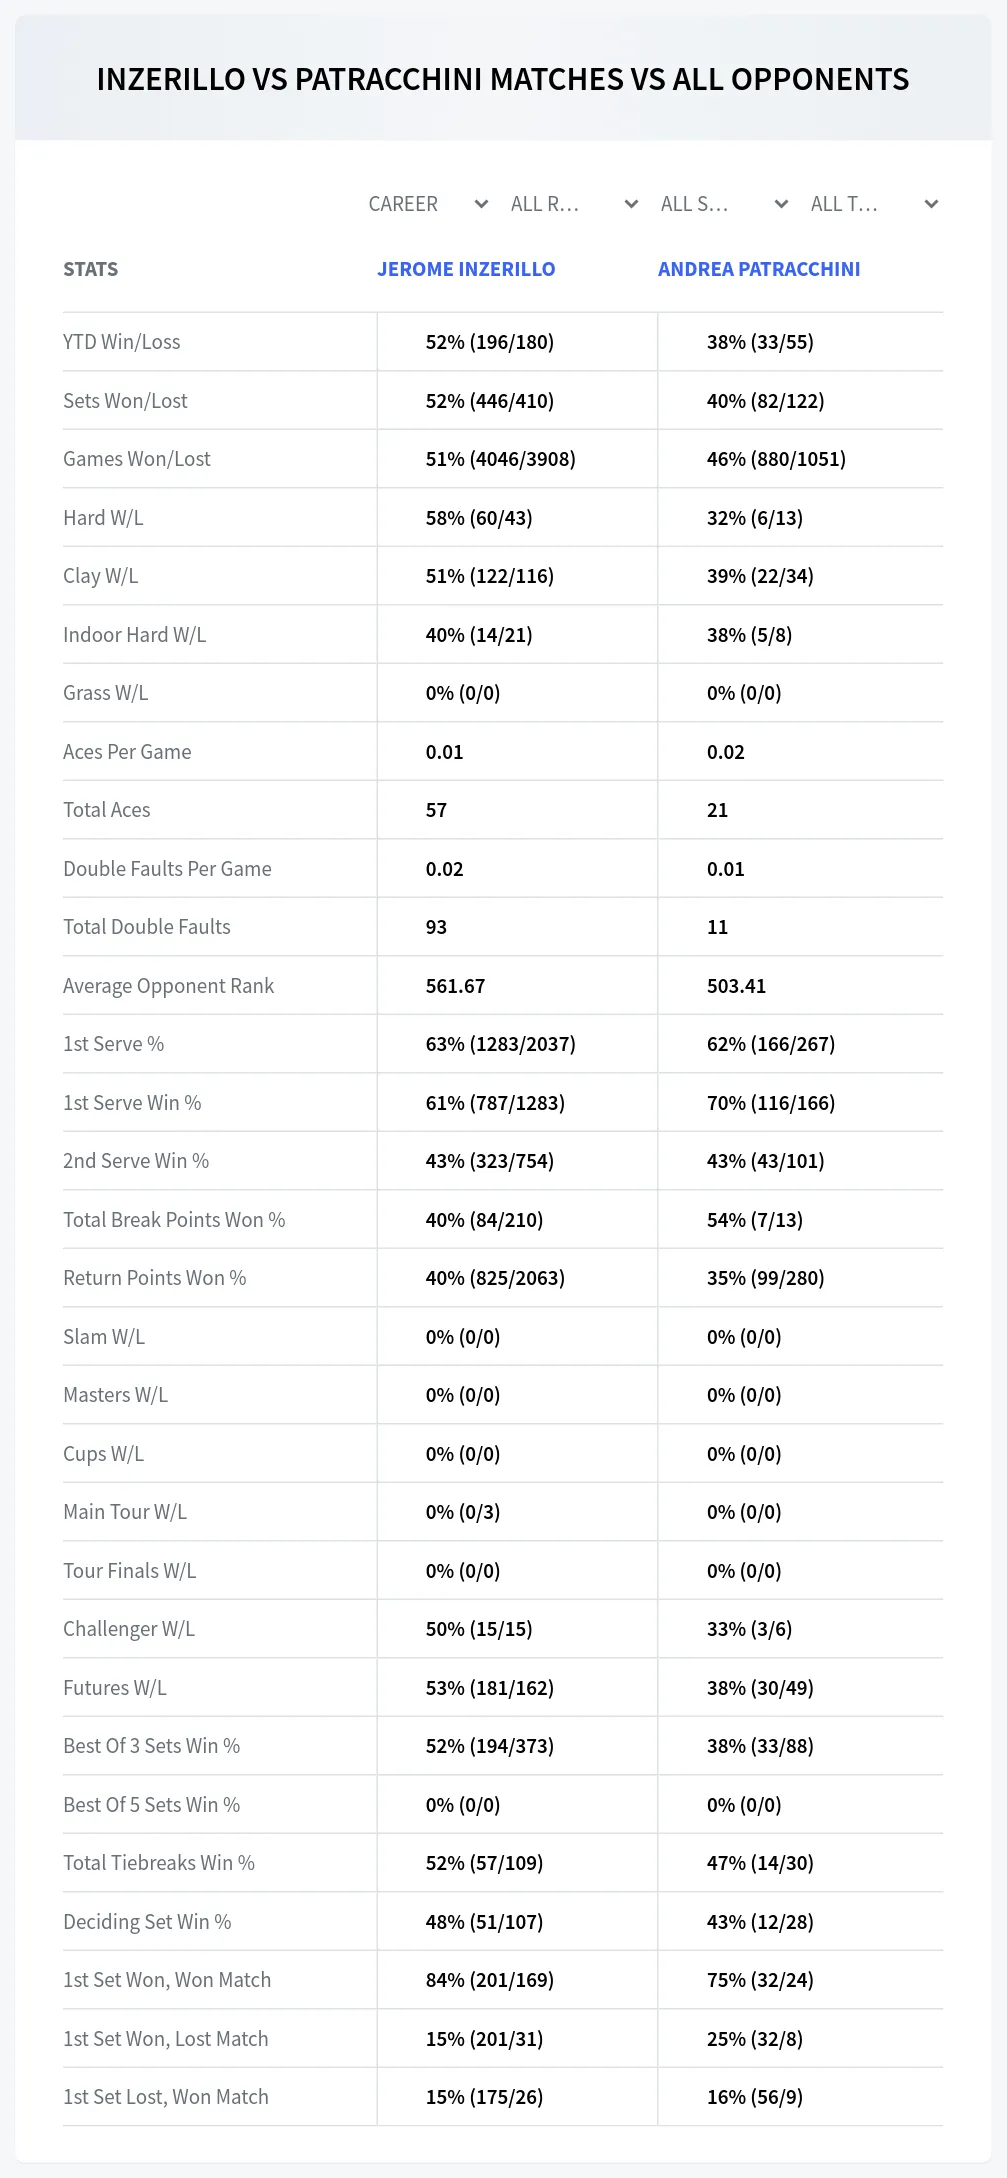Image resolution: width=1007 pixels, height=2178 pixels.
Task: Select the YTD Win/Loss row label
Action: [122, 342]
